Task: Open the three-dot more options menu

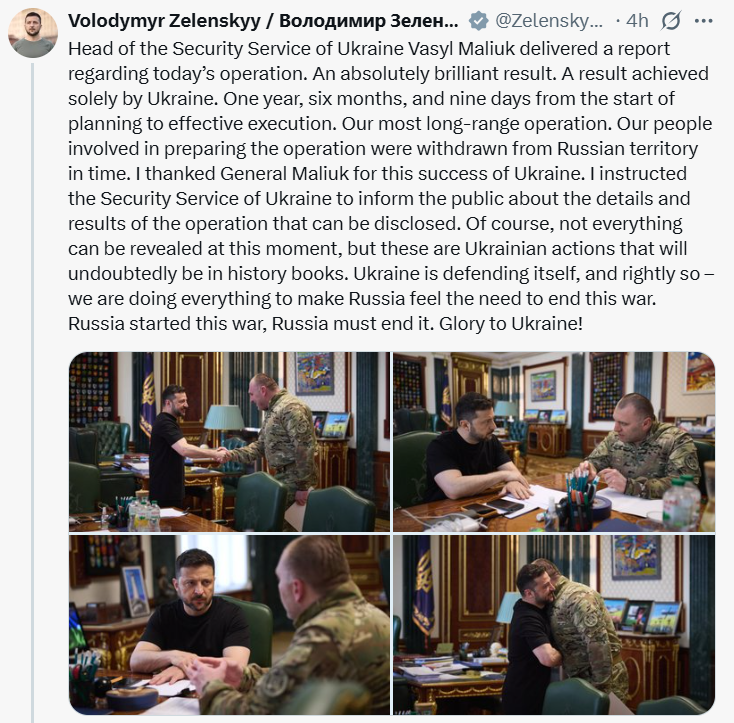Action: [704, 21]
